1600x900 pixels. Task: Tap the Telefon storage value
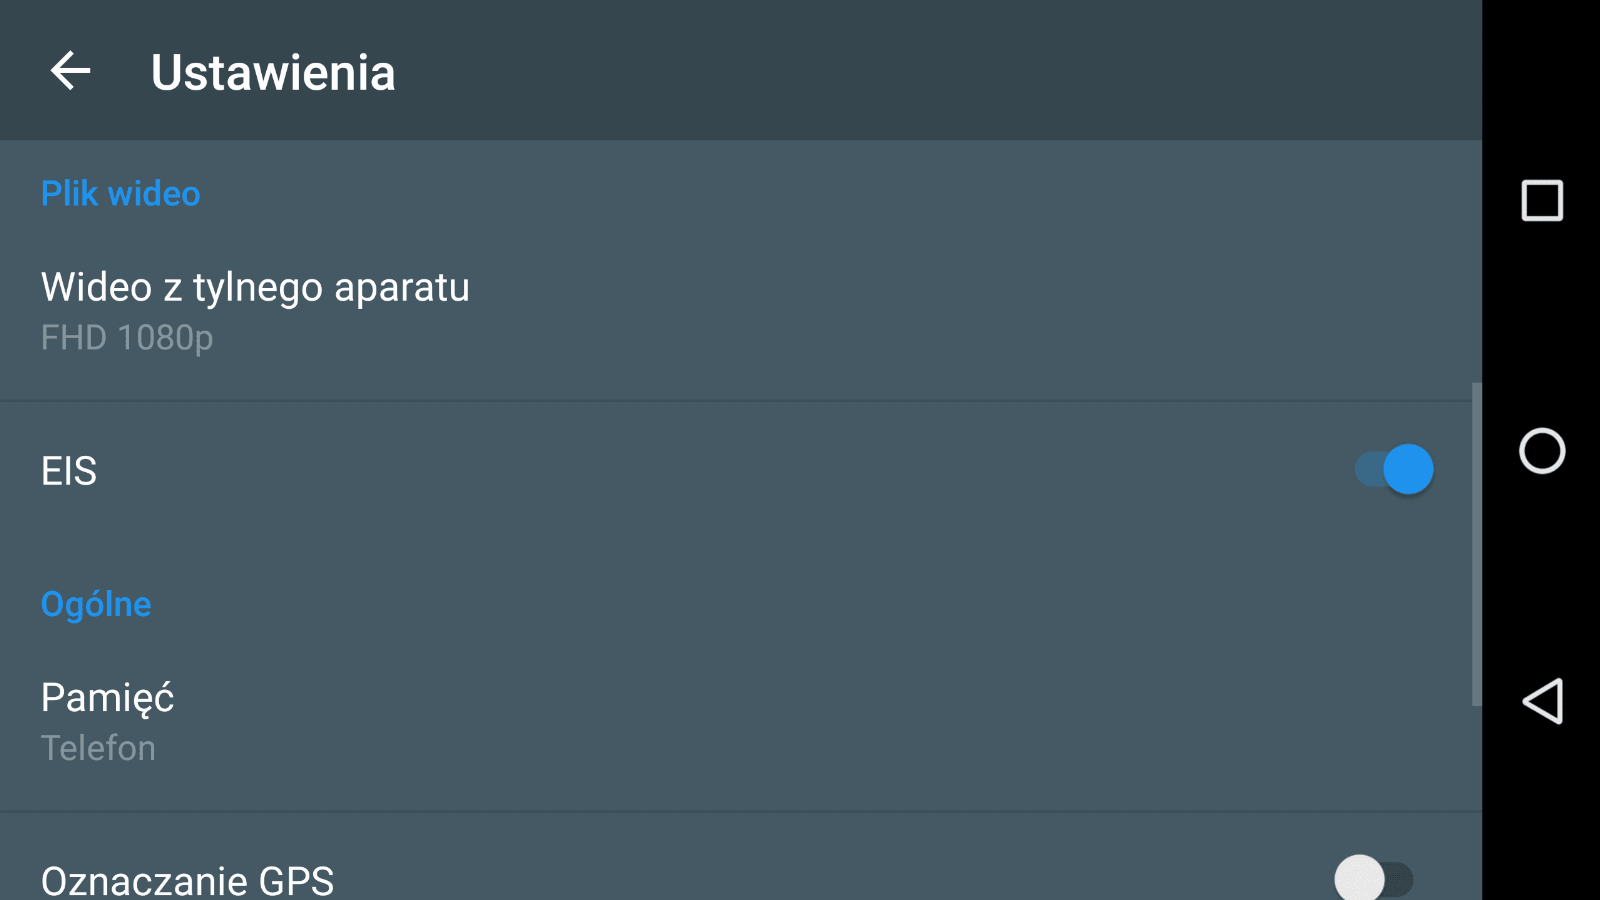click(x=98, y=748)
